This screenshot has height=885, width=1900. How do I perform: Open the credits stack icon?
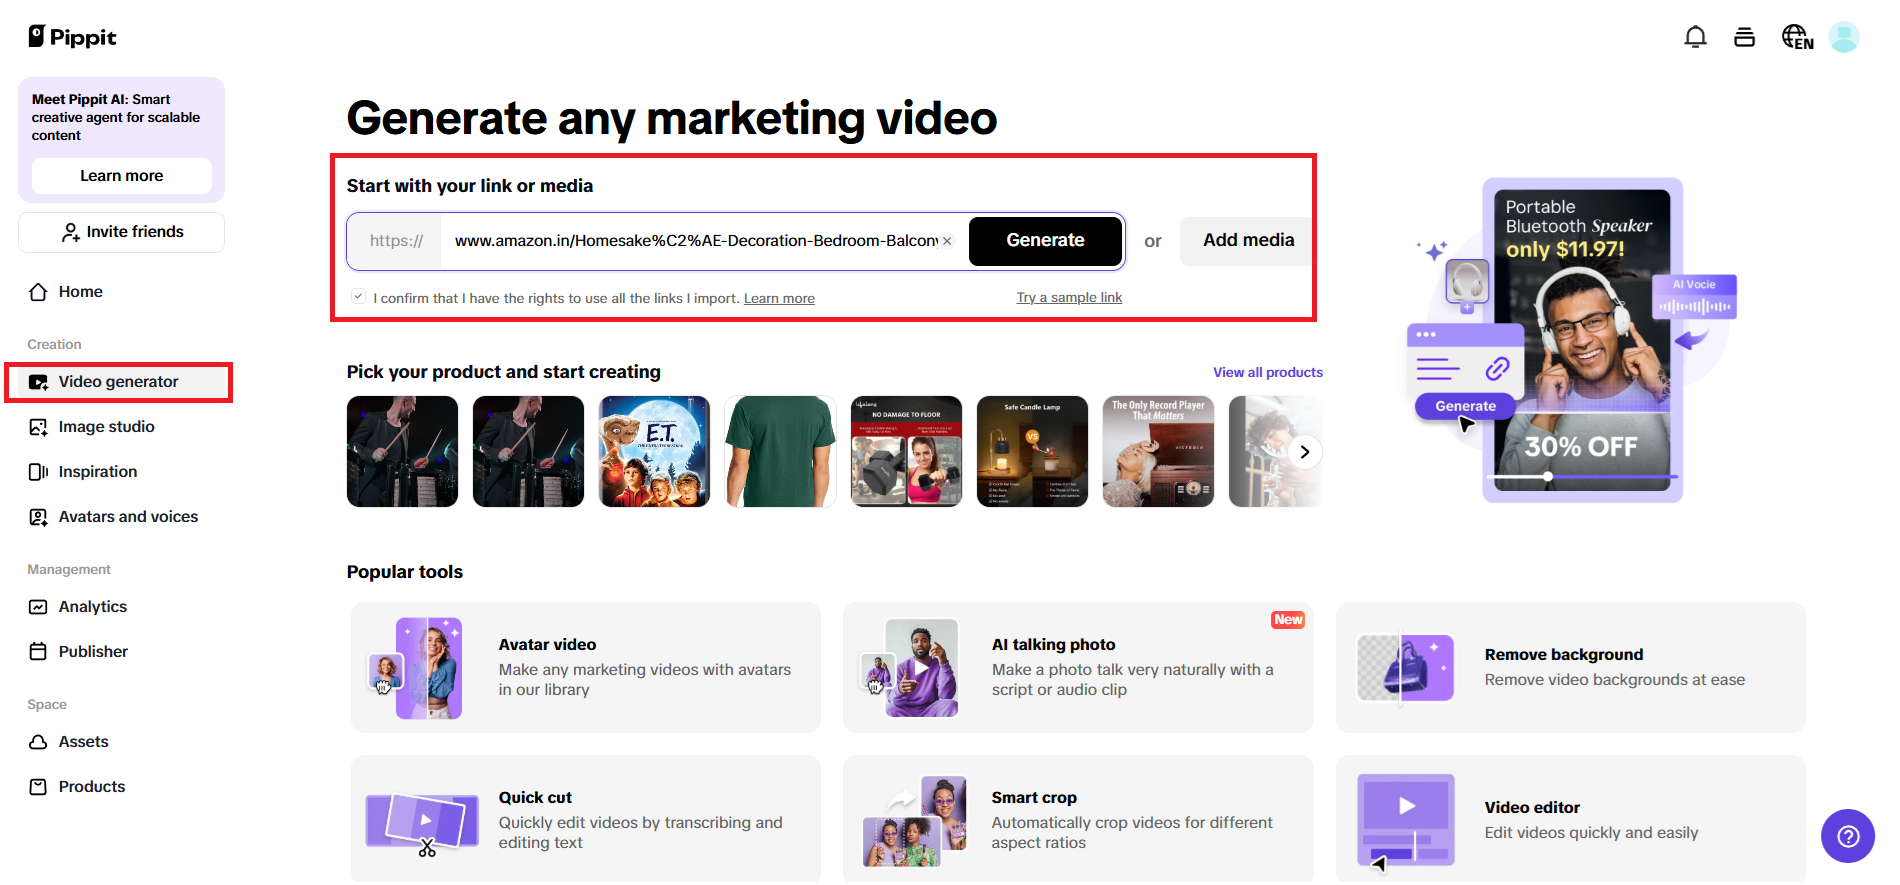click(1744, 37)
